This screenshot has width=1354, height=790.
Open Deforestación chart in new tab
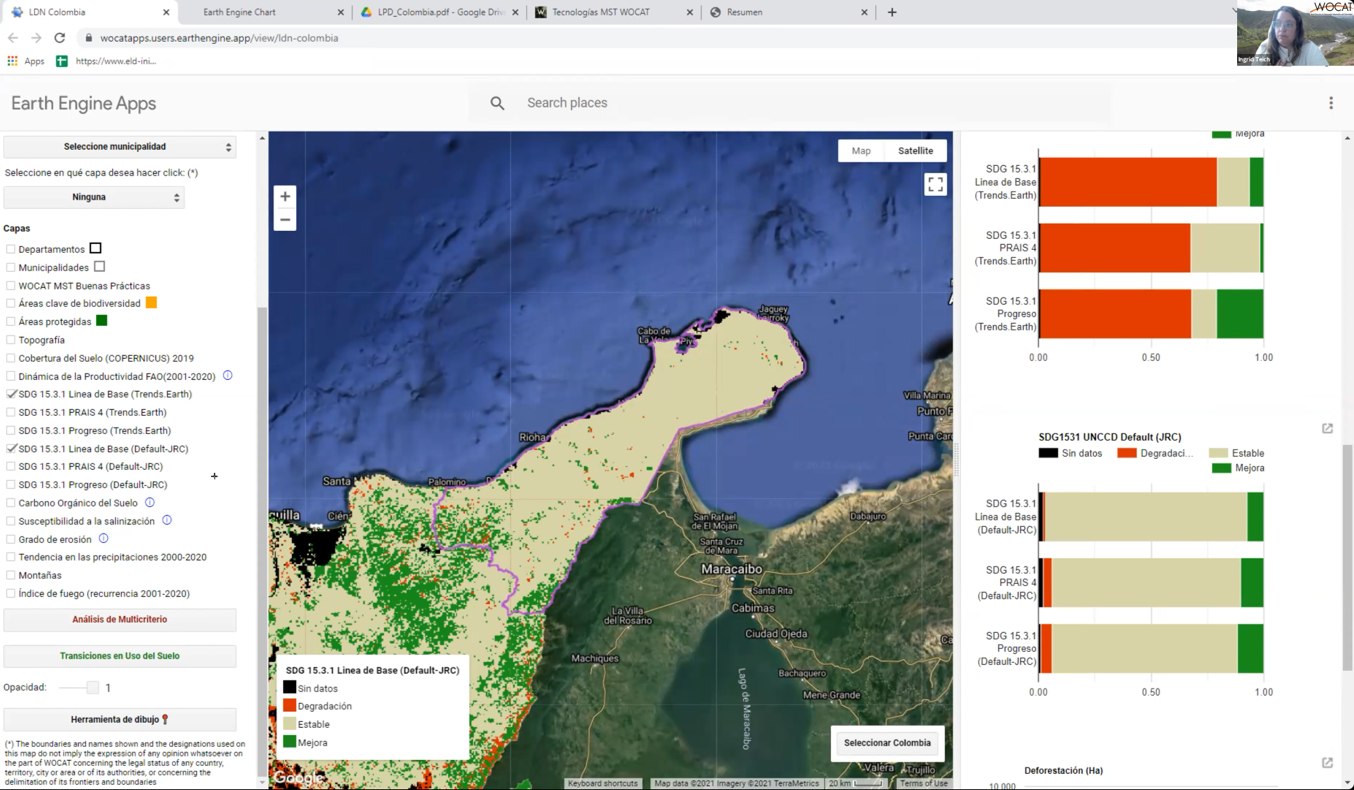[x=1327, y=763]
